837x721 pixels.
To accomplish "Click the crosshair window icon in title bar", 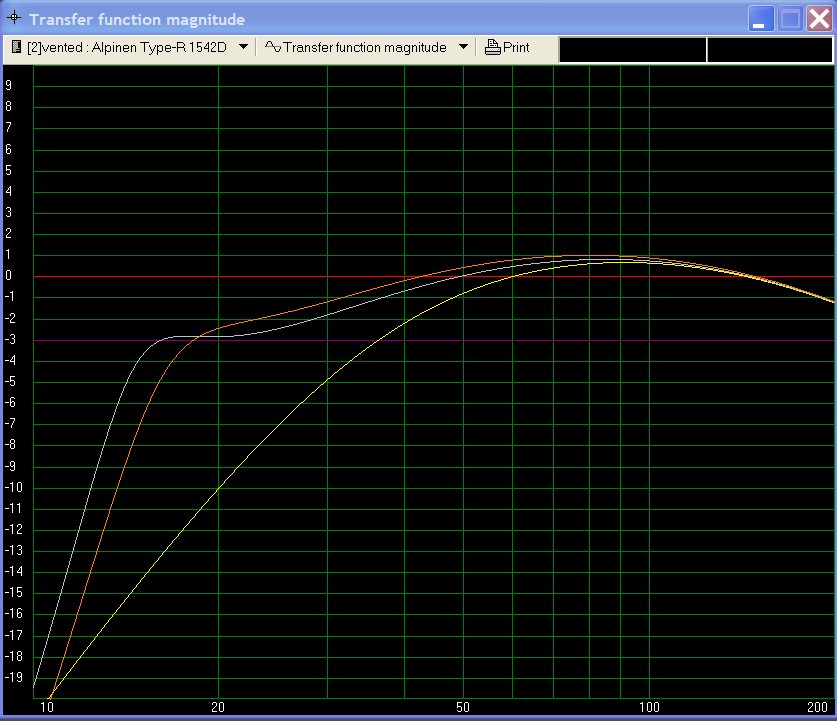I will point(14,19).
